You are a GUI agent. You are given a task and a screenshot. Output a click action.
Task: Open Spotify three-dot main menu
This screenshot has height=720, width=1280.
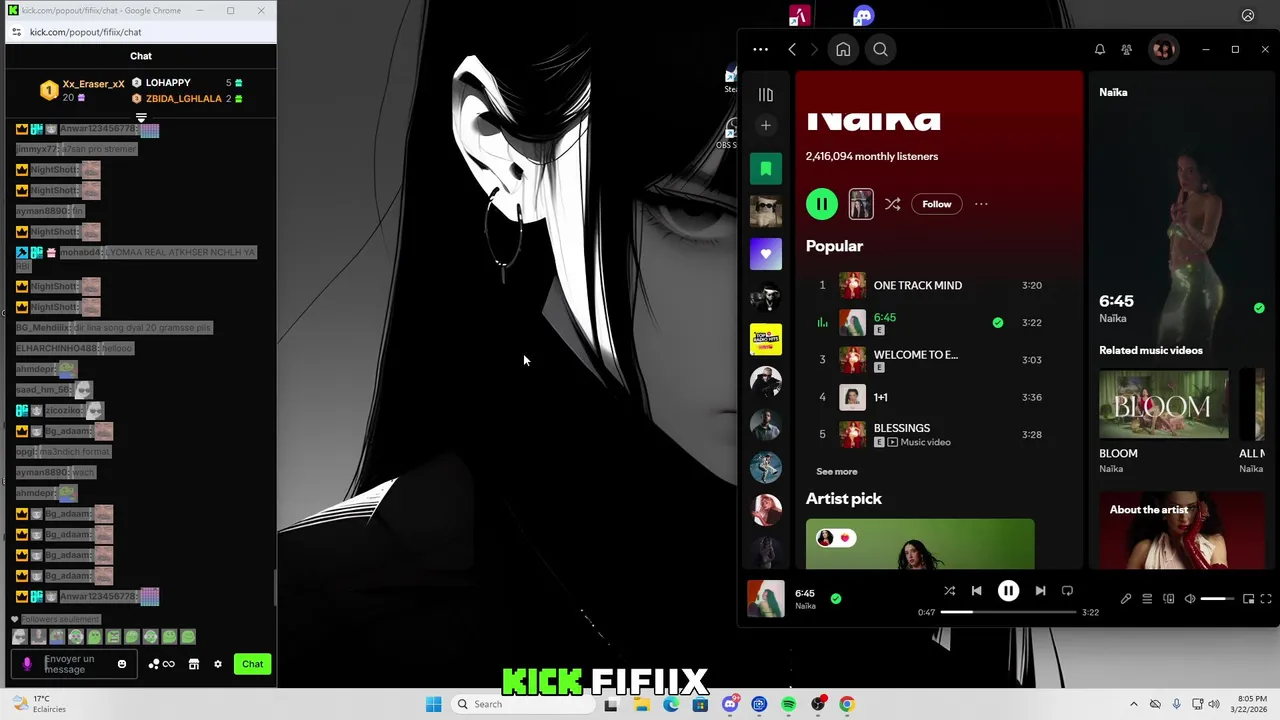761,49
